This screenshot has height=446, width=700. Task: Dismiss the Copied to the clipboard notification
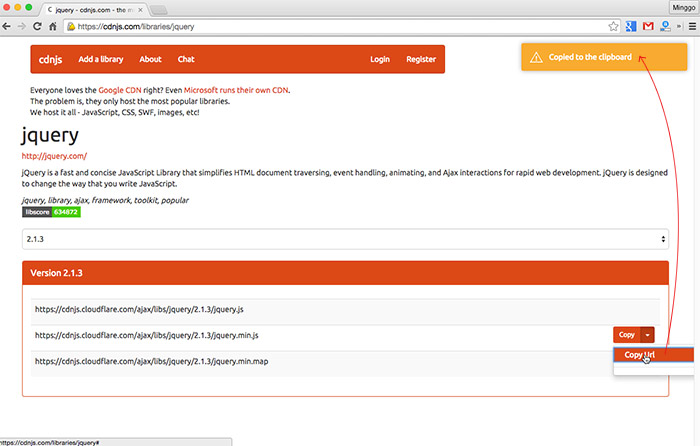click(604, 57)
